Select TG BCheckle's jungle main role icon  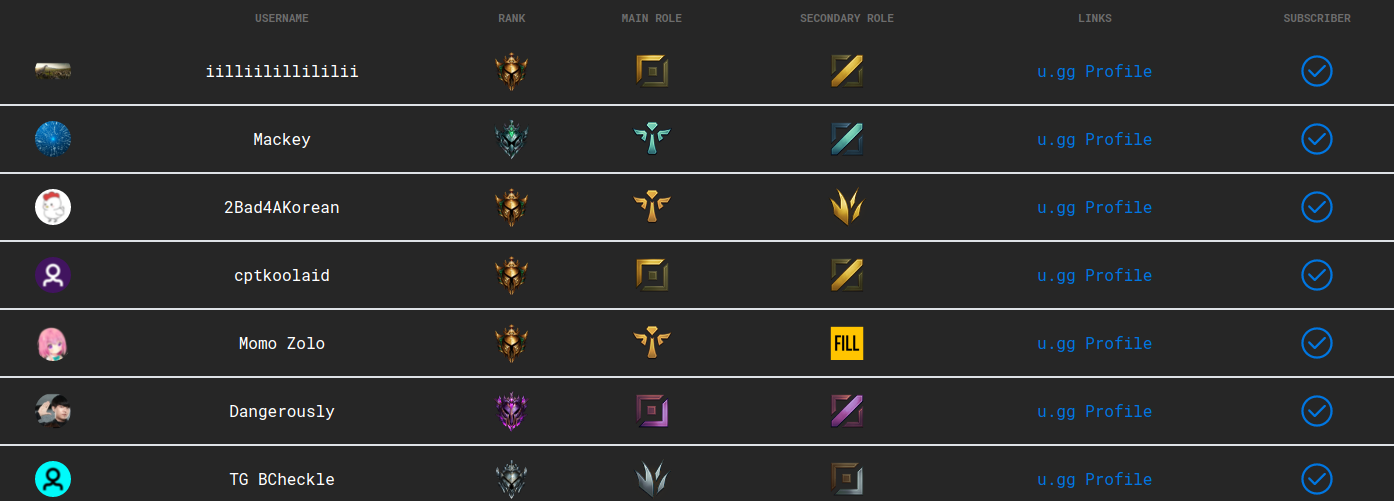coord(651,479)
